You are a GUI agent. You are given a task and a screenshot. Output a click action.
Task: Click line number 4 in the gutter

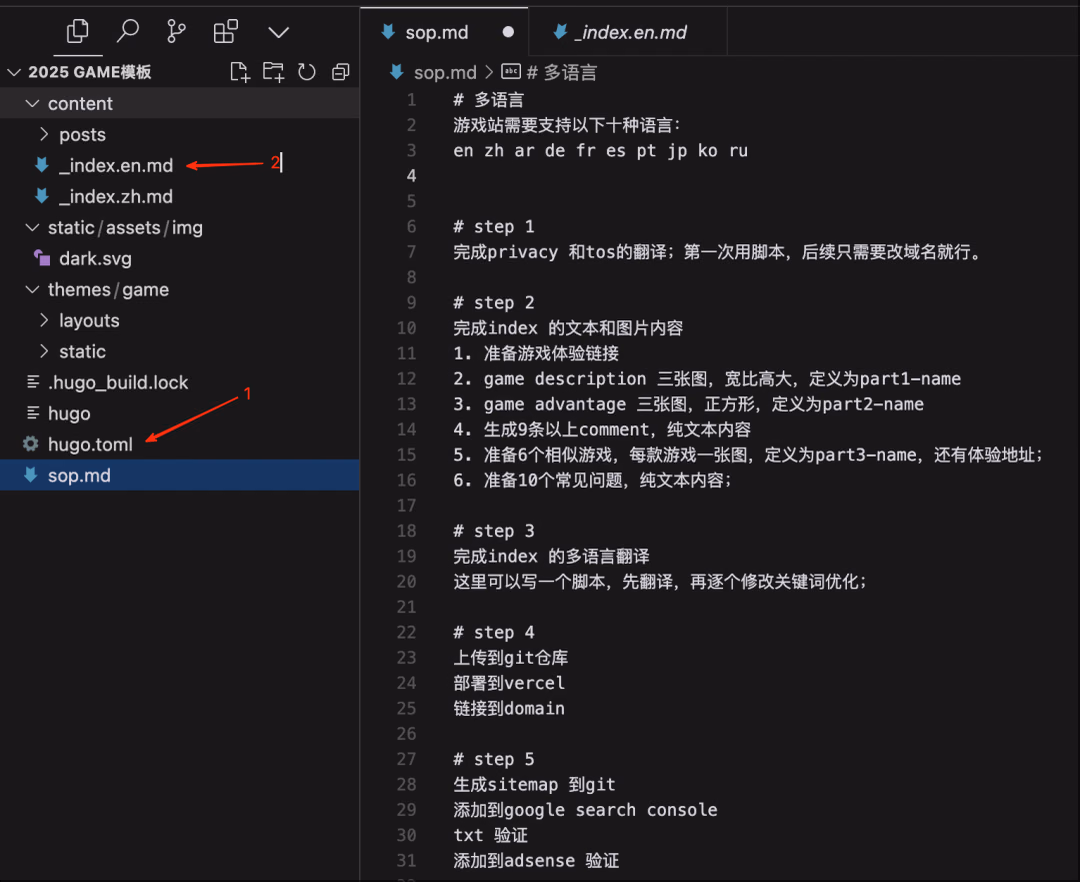tap(411, 176)
